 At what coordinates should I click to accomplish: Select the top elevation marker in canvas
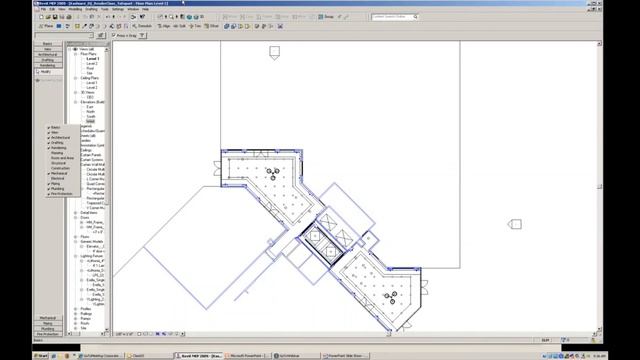click(x=274, y=53)
